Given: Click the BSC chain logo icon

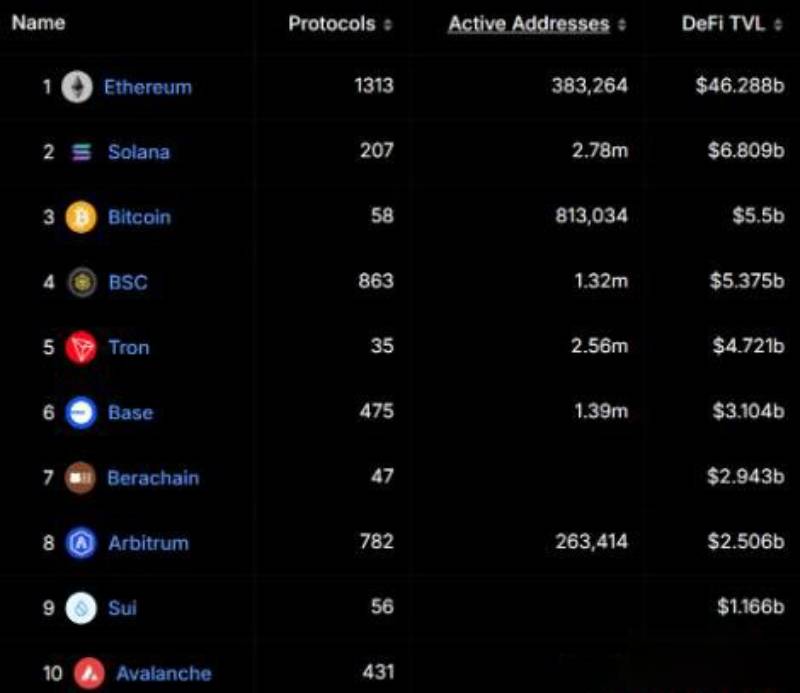Looking at the screenshot, I should click(81, 282).
